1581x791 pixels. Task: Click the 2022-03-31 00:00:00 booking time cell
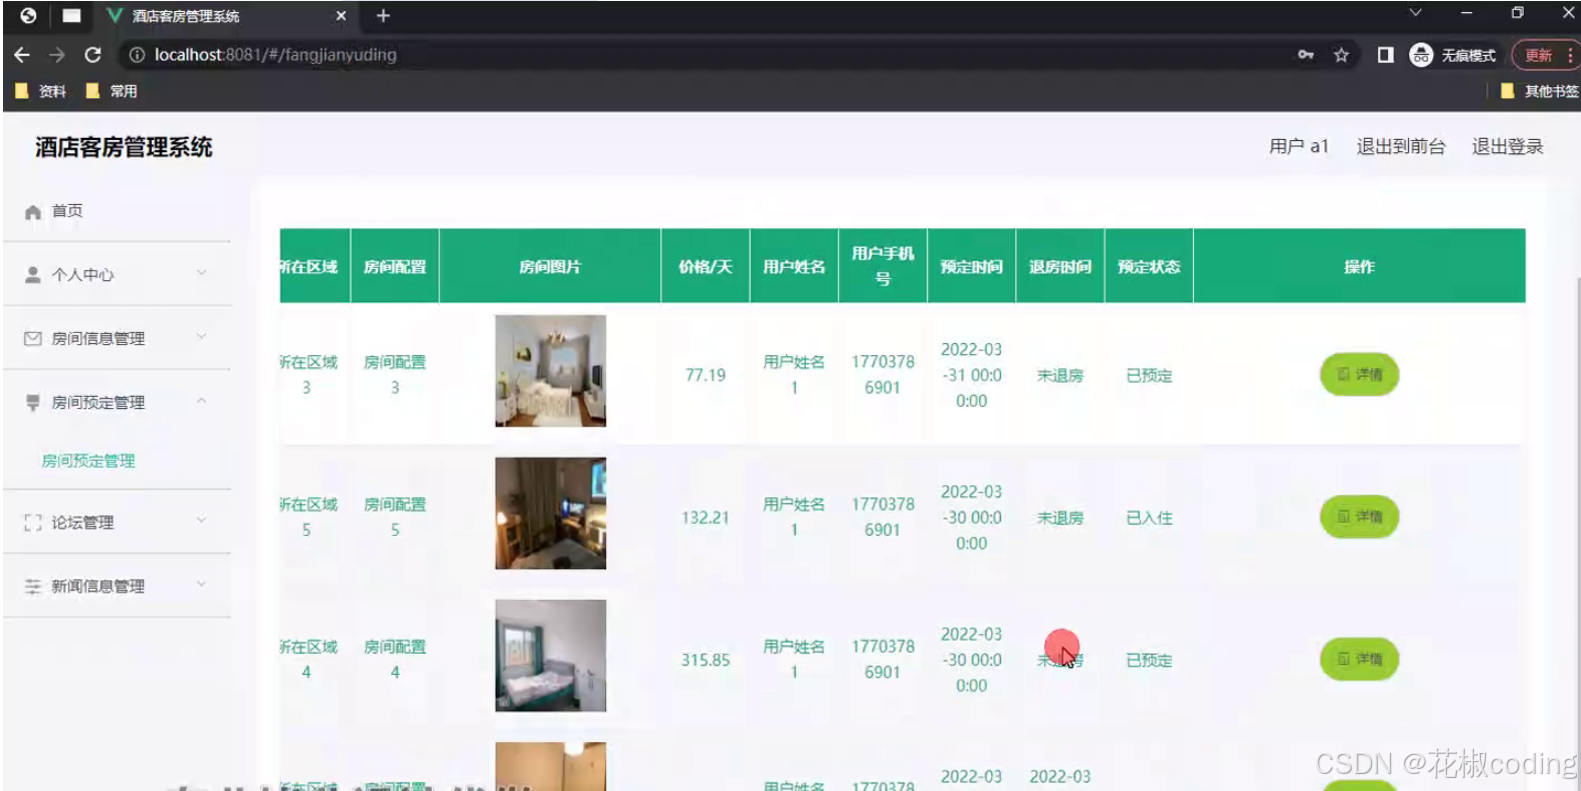pyautogui.click(x=971, y=375)
